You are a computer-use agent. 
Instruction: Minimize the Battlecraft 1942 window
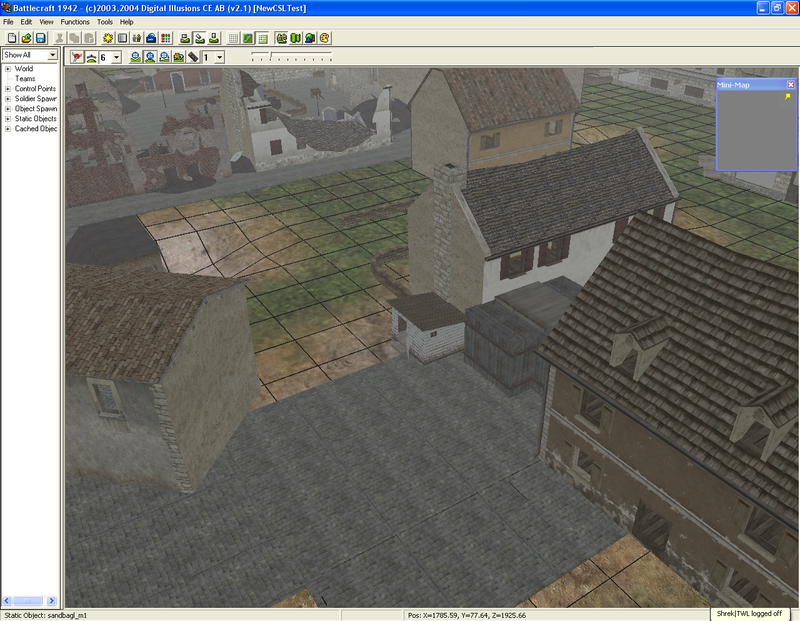pyautogui.click(x=763, y=8)
